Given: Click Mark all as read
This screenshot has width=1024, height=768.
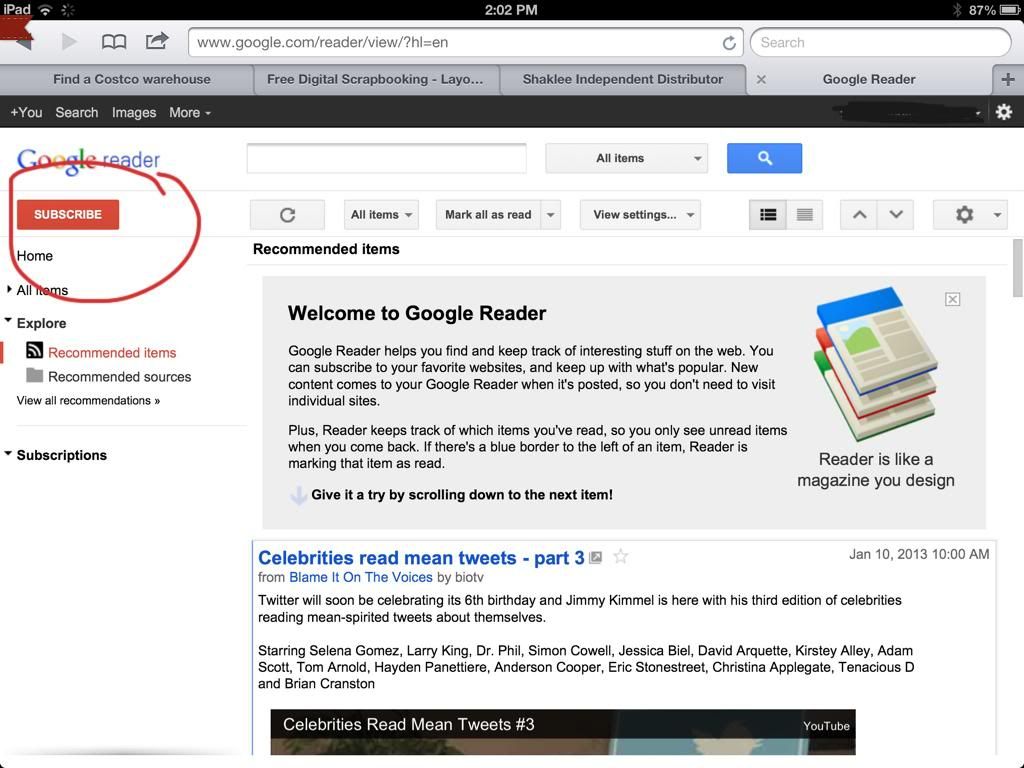Looking at the screenshot, I should [x=488, y=215].
